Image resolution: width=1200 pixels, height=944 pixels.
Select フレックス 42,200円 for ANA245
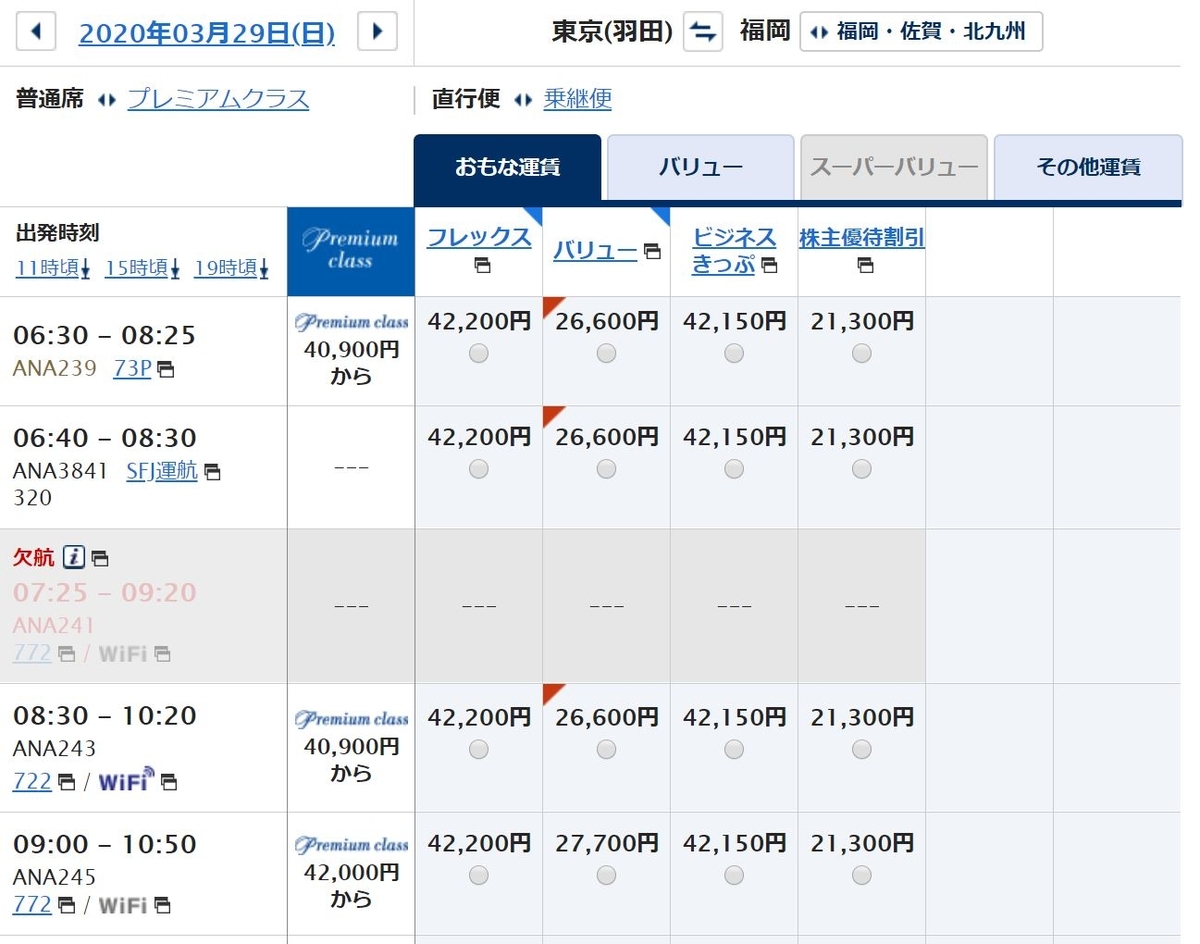click(x=479, y=875)
